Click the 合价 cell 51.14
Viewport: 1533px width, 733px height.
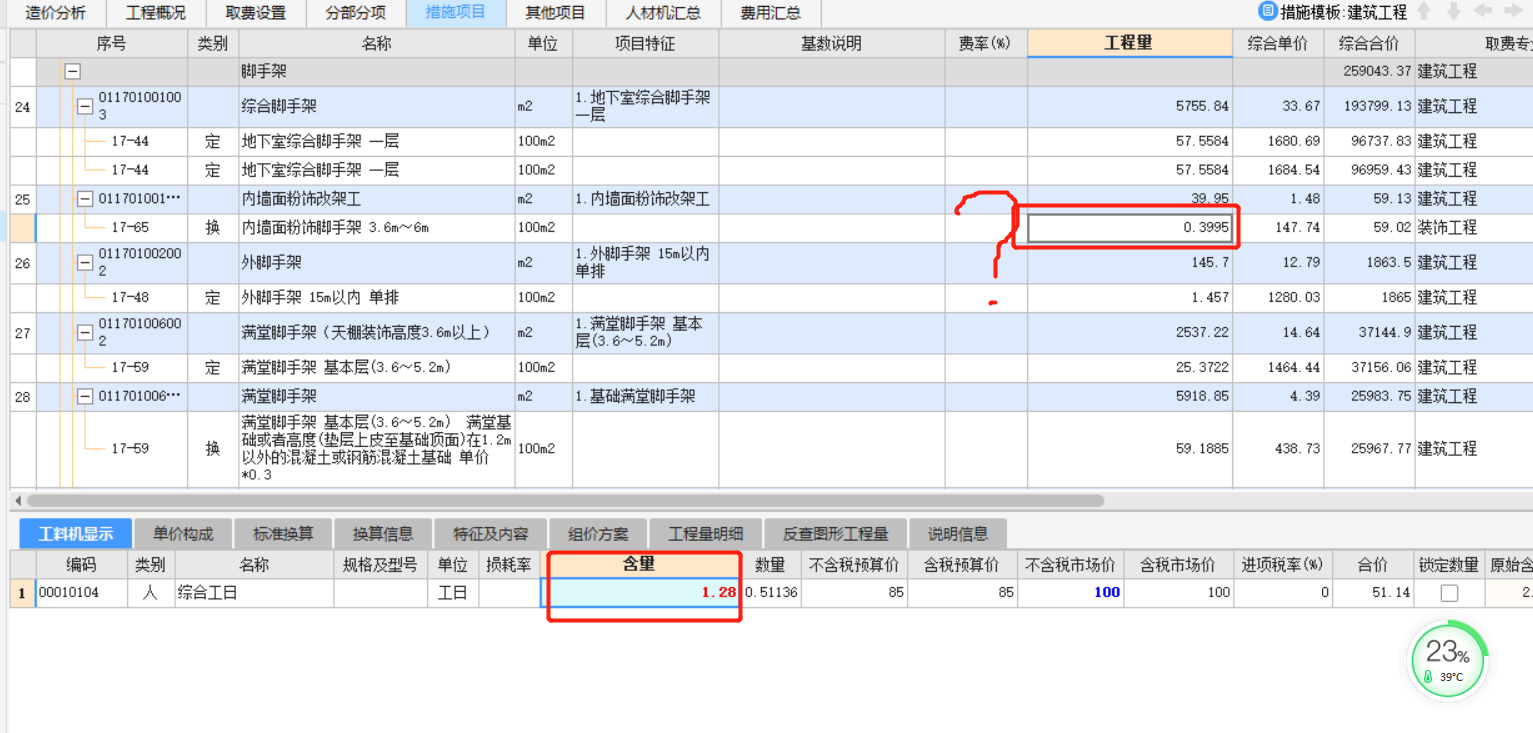[x=1373, y=593]
